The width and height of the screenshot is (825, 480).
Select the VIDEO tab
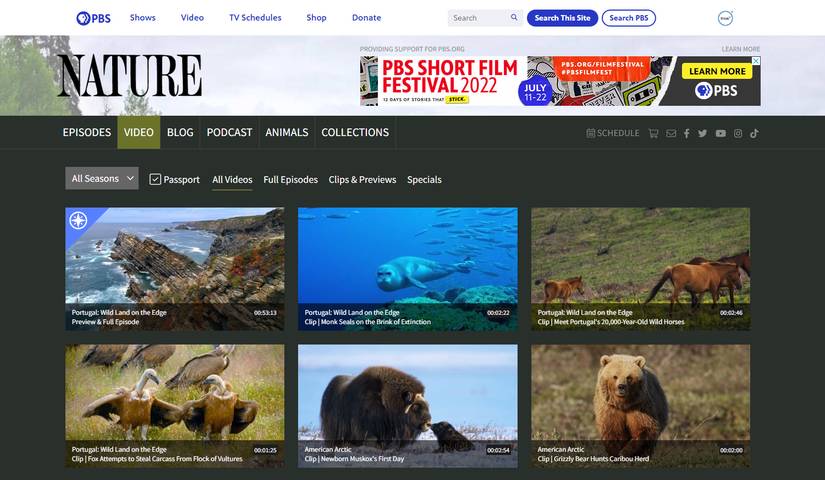pos(139,132)
